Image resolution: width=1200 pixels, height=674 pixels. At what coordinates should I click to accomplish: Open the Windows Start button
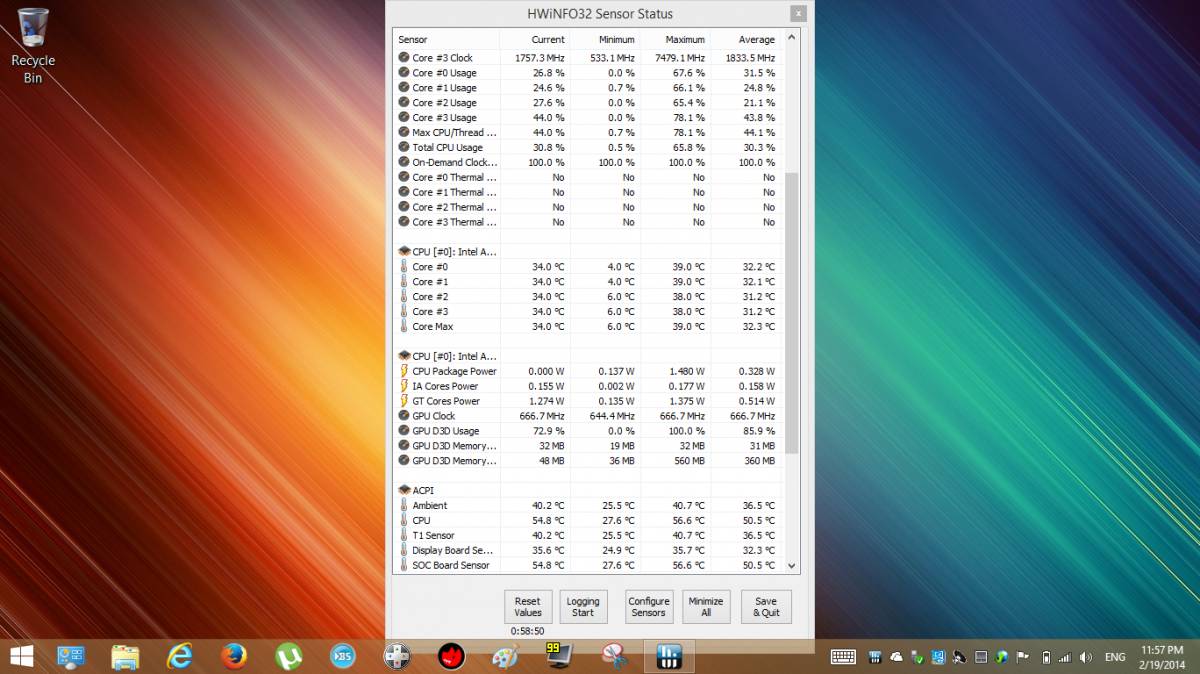(21, 656)
